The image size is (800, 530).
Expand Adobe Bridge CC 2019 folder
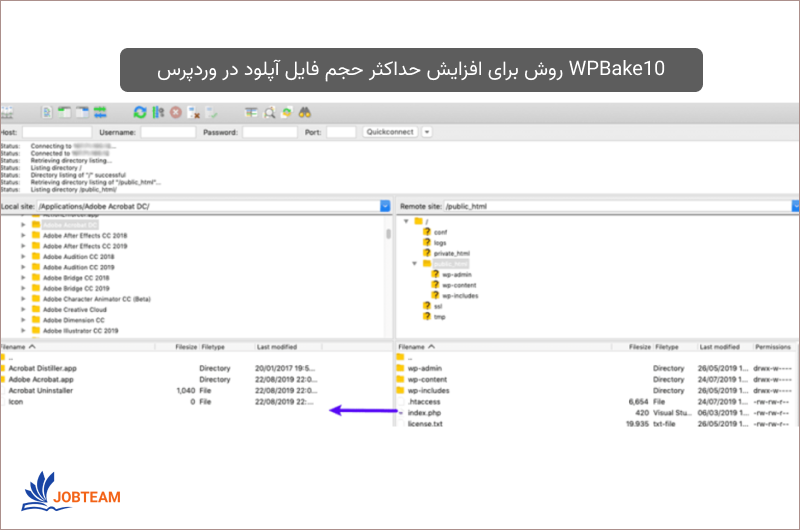pos(23,288)
